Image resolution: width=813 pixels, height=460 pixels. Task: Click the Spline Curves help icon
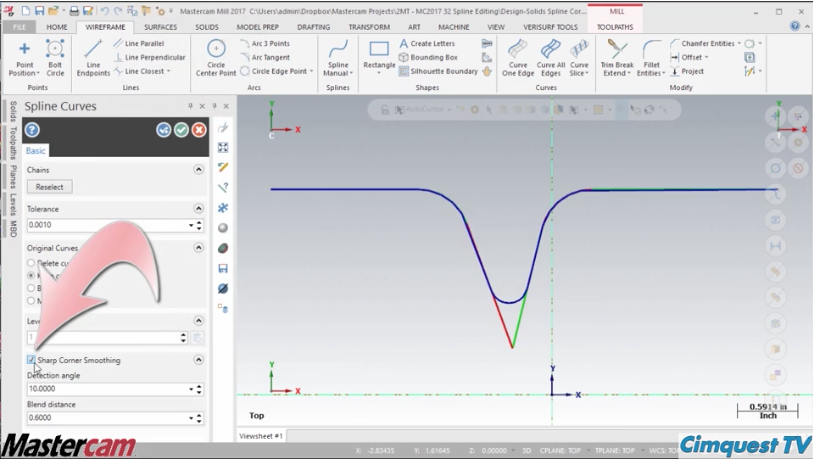coord(32,130)
